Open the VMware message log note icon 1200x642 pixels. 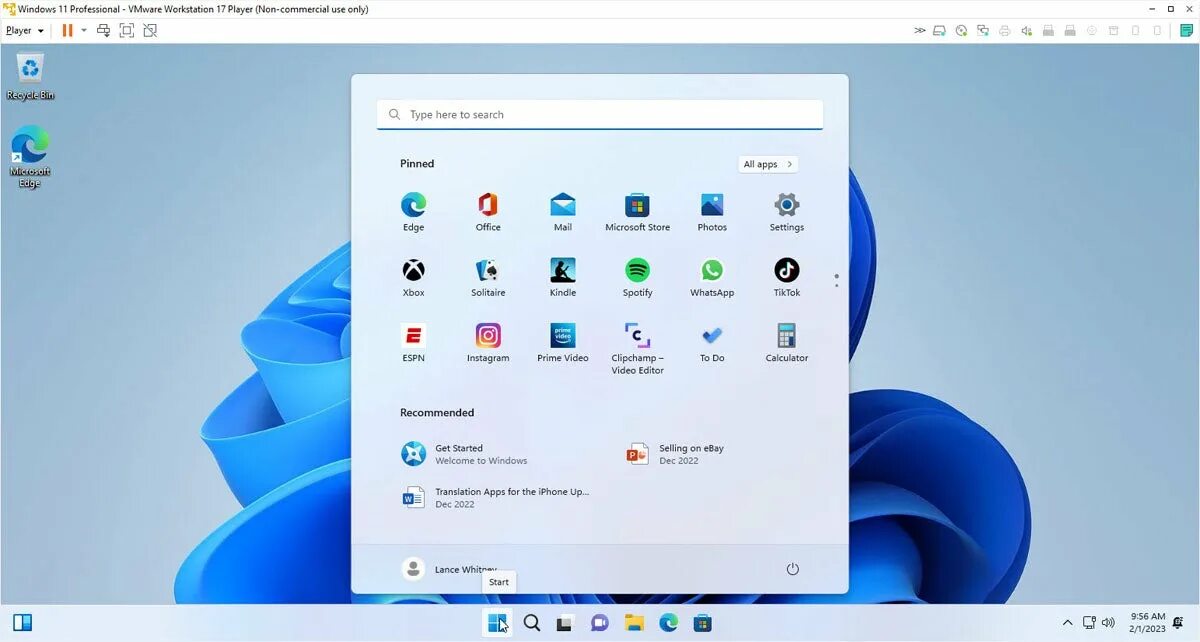pyautogui.click(x=1186, y=31)
